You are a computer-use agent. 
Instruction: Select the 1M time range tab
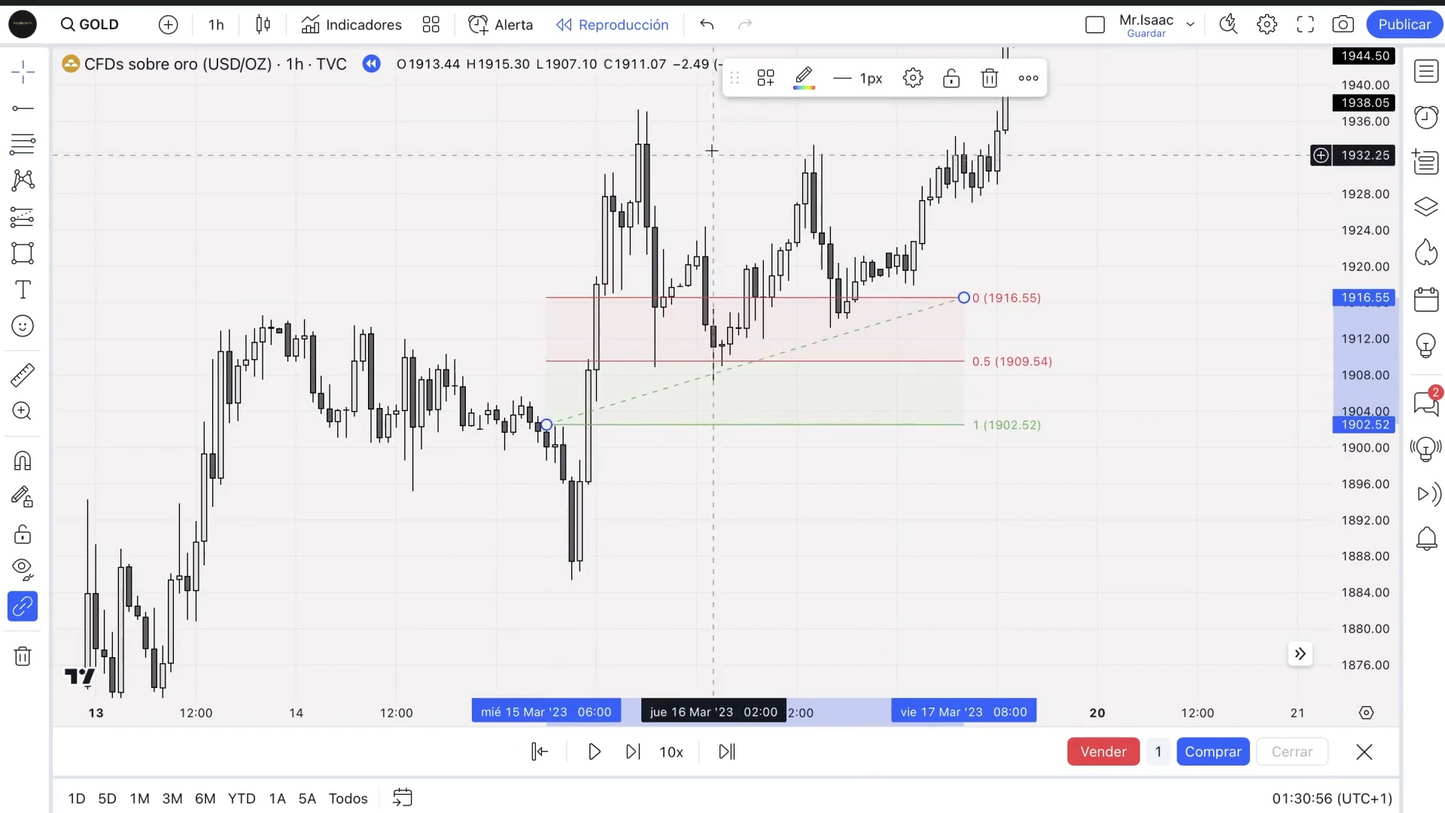(x=139, y=798)
